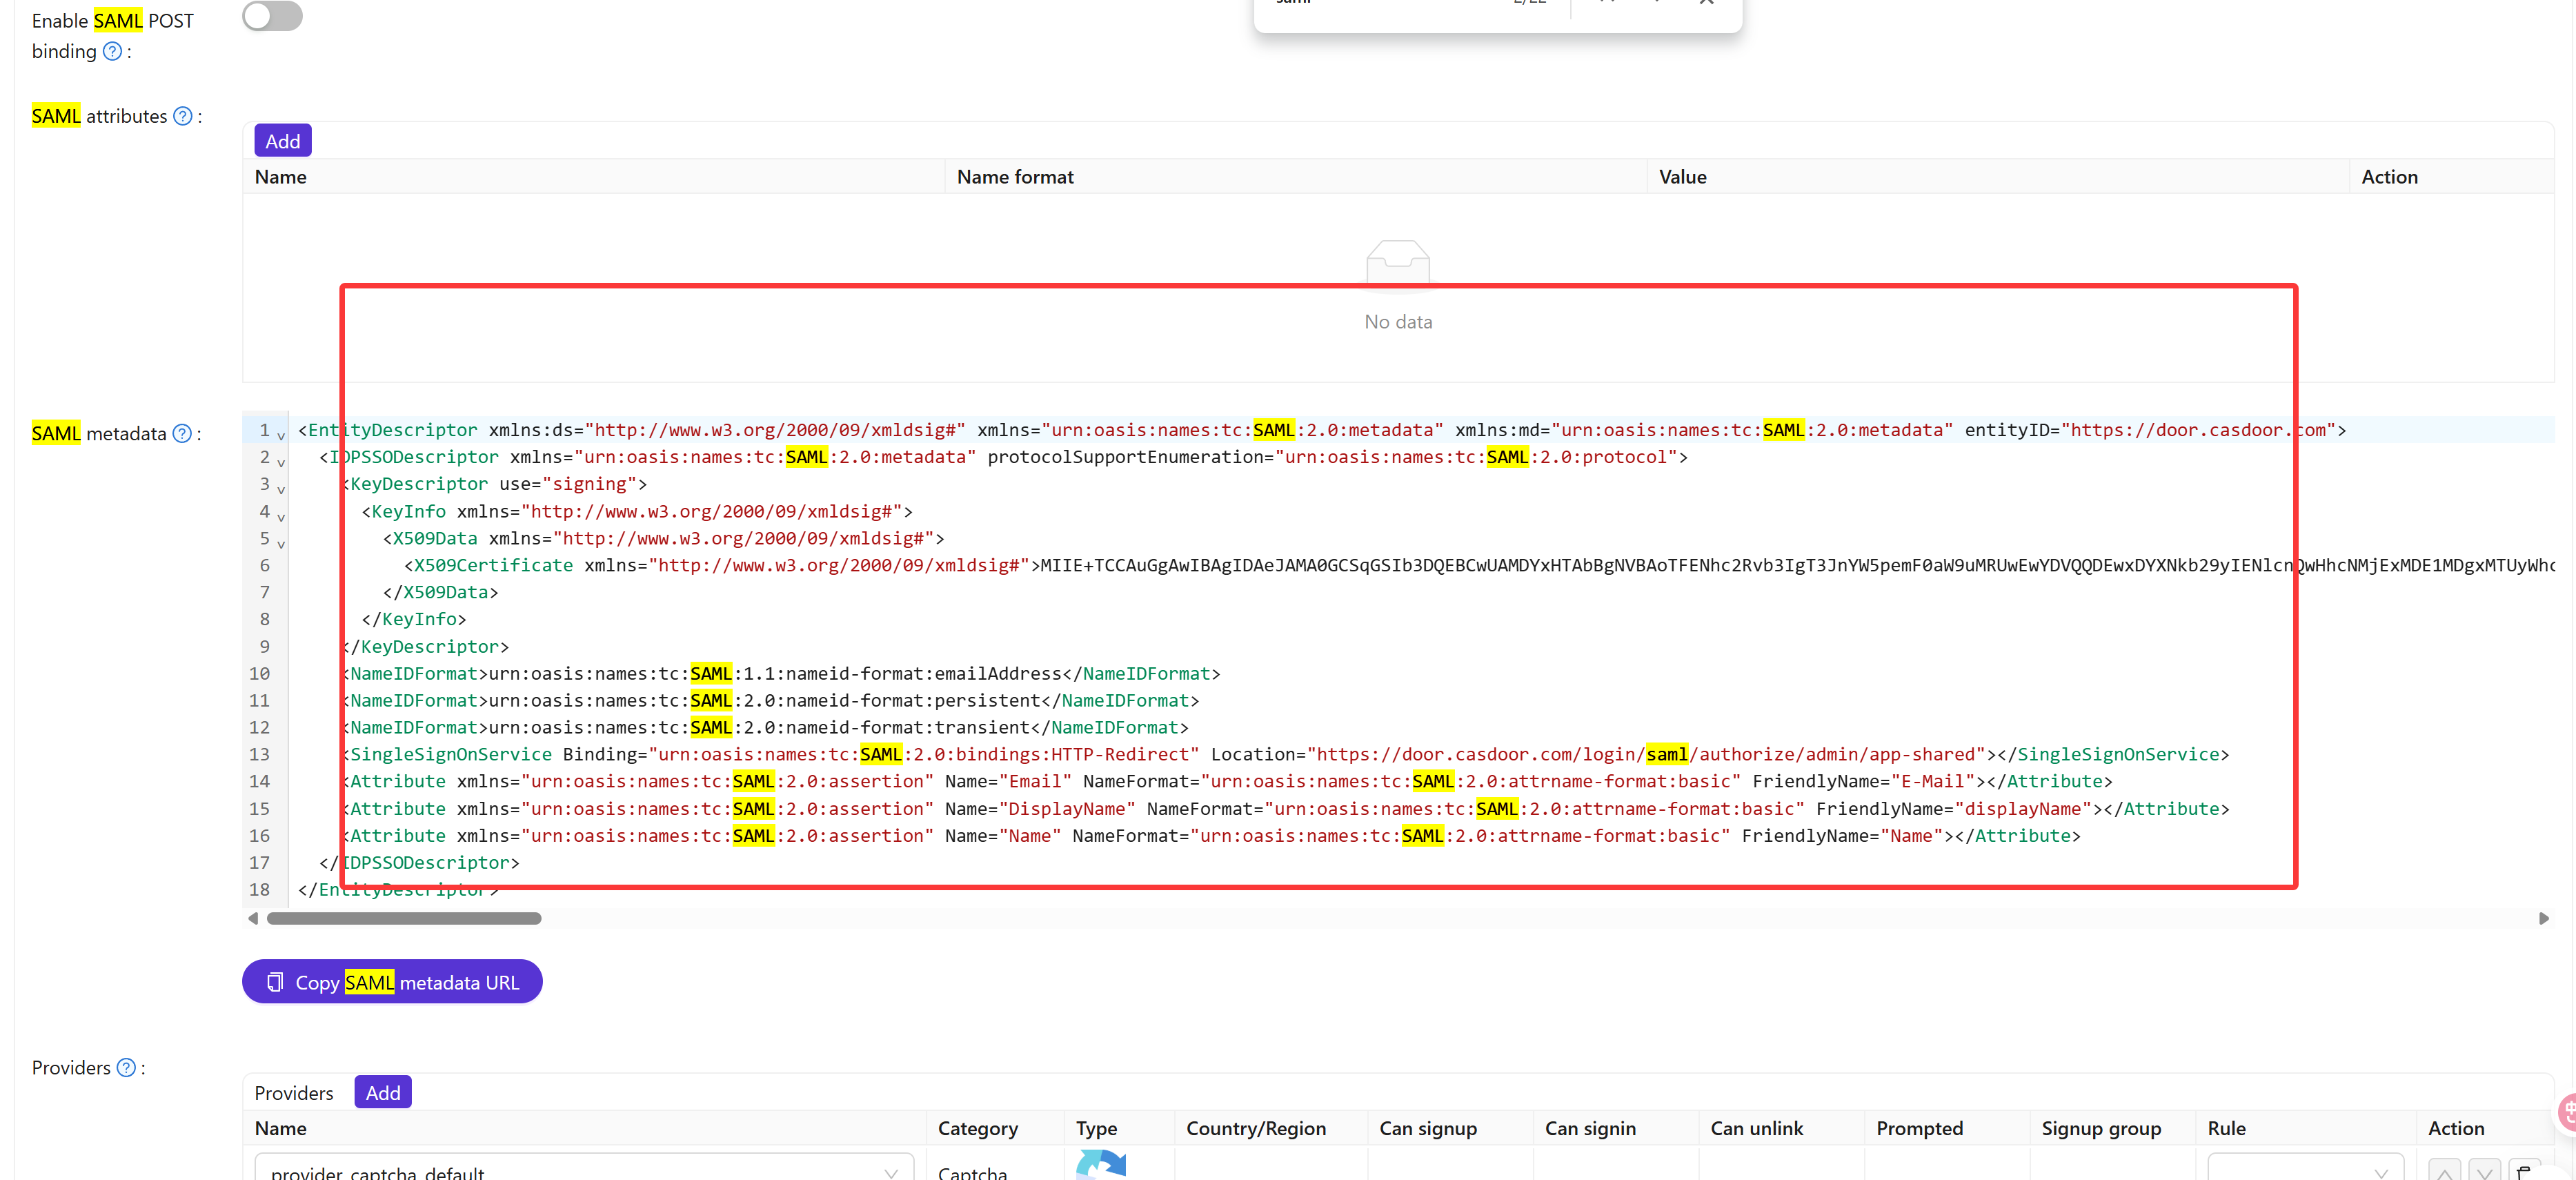The height and width of the screenshot is (1180, 2576).
Task: Click copy icon in SAML metadata URL button
Action: tap(275, 982)
